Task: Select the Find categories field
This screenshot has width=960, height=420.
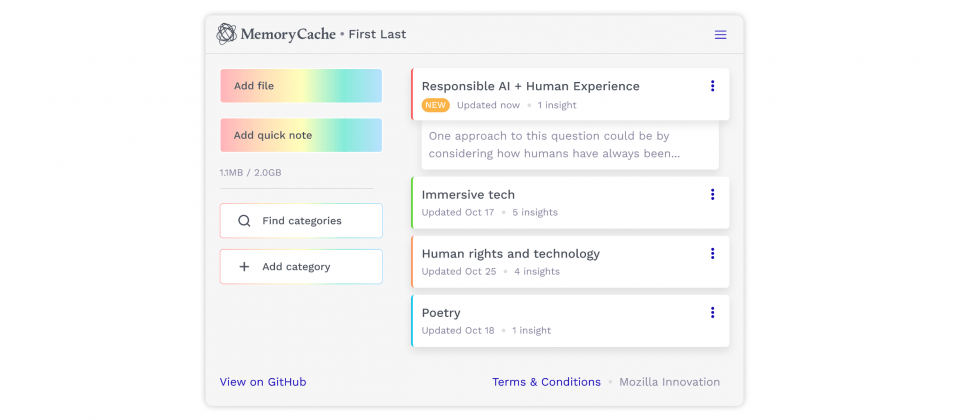Action: pyautogui.click(x=301, y=221)
